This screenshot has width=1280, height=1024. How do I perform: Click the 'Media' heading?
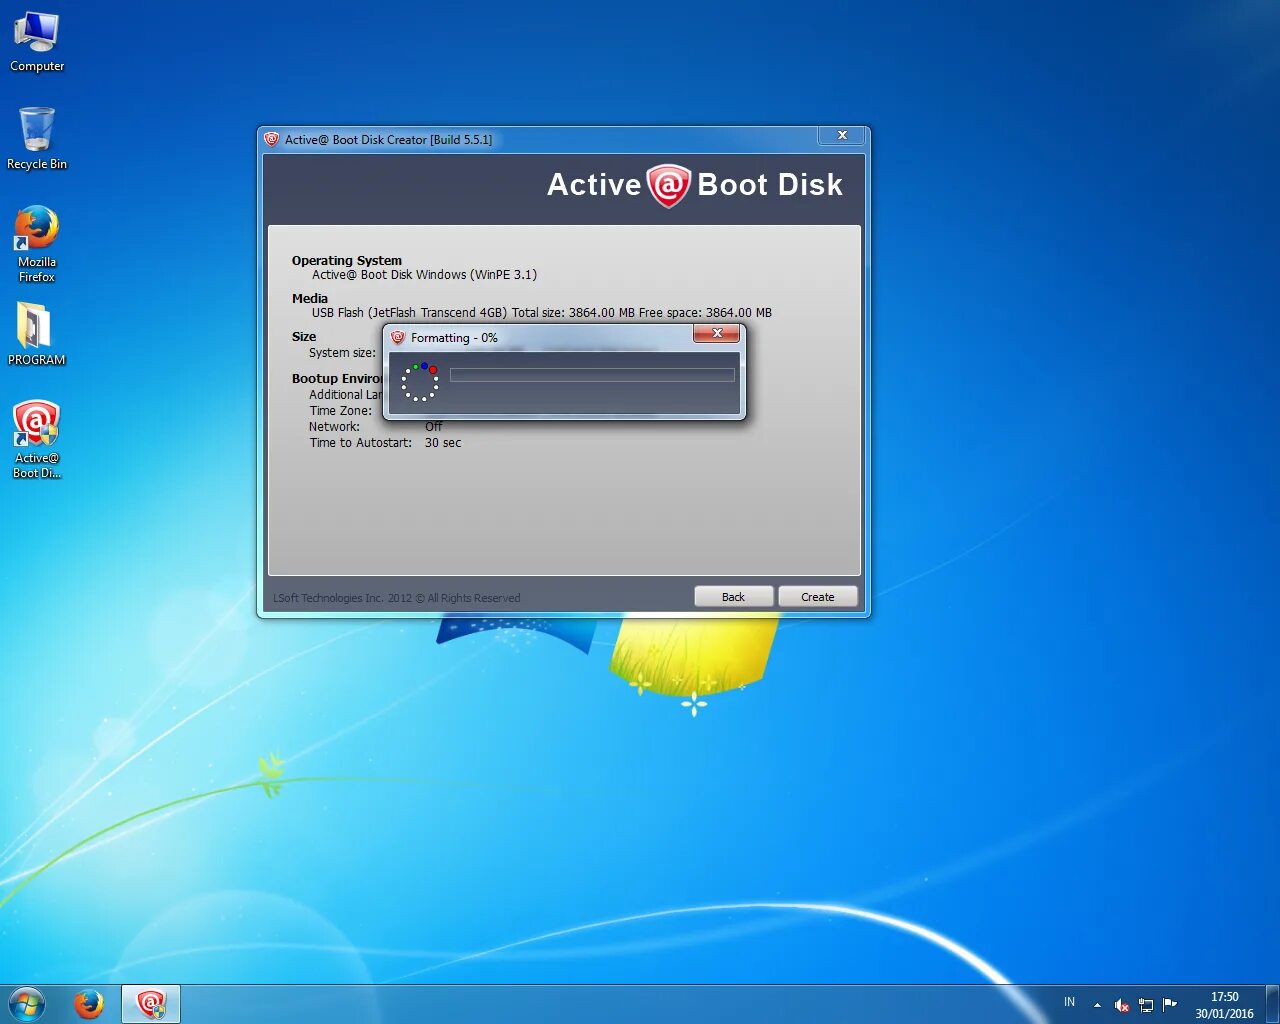310,298
